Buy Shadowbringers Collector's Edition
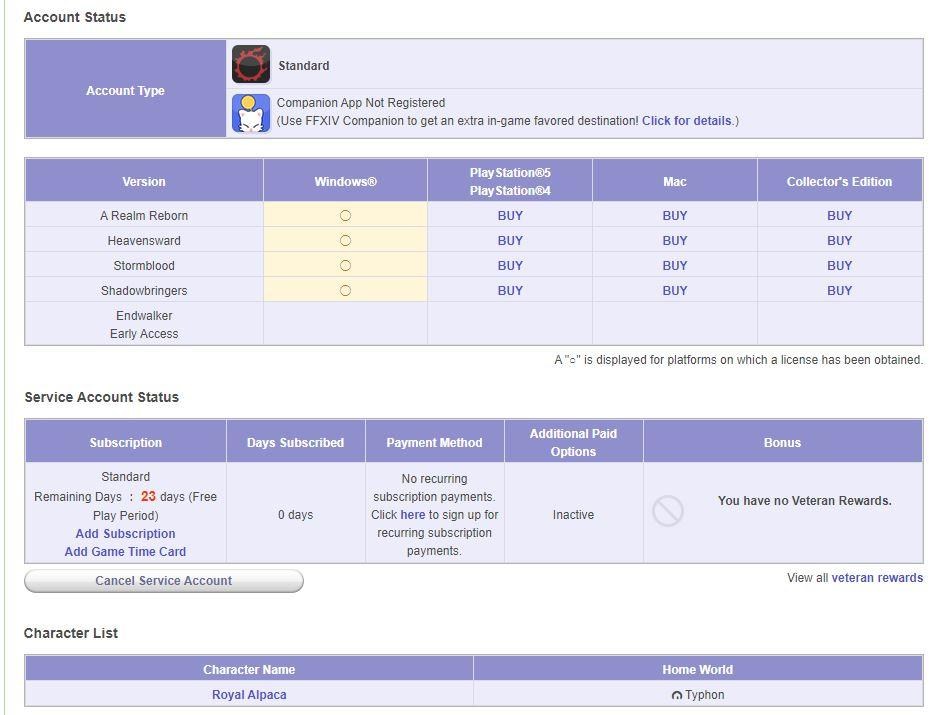The width and height of the screenshot is (941, 715). pos(840,291)
